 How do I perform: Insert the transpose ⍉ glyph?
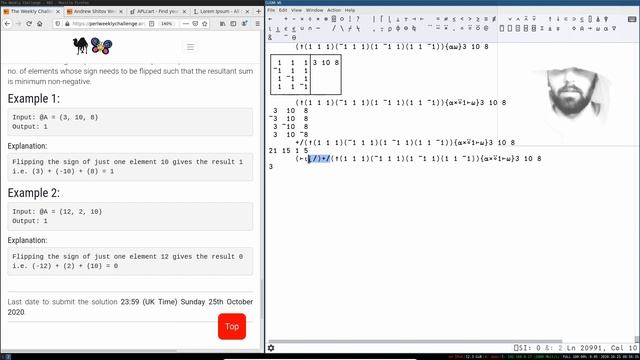[414, 29]
